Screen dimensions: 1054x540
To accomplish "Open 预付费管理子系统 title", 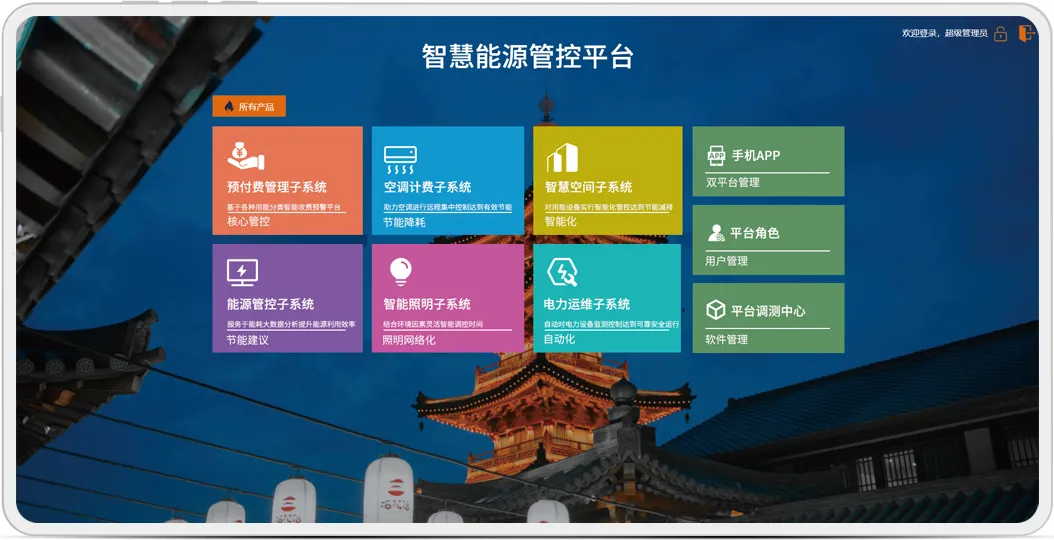I will [277, 187].
